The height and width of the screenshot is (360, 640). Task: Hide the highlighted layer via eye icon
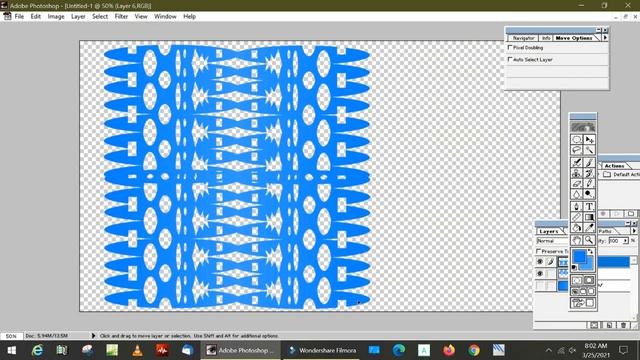point(540,262)
